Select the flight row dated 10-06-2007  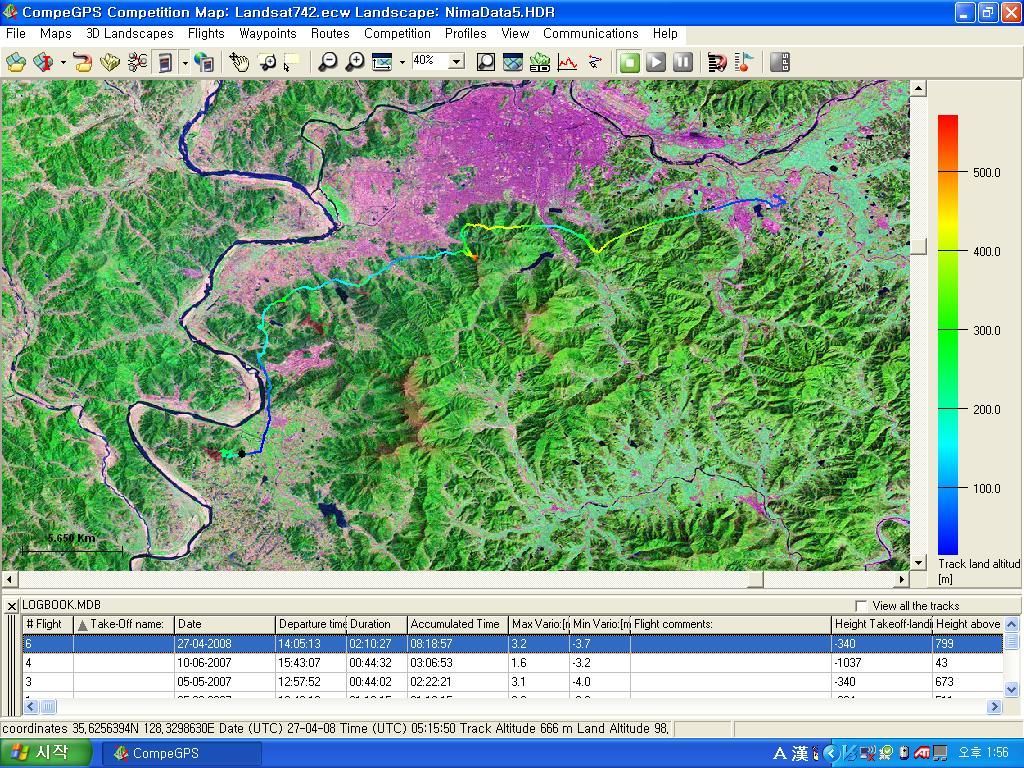(x=513, y=663)
